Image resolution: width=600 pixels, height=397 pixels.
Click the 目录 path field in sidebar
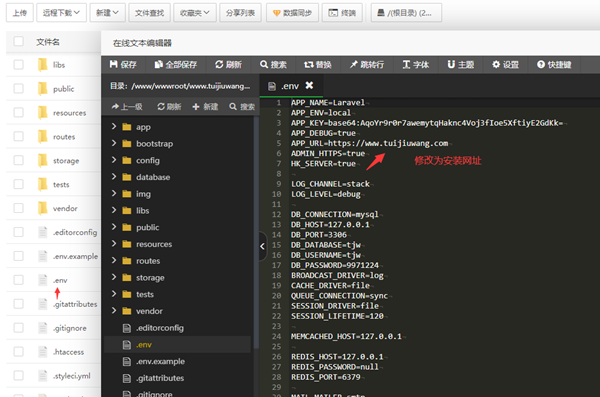click(x=180, y=86)
